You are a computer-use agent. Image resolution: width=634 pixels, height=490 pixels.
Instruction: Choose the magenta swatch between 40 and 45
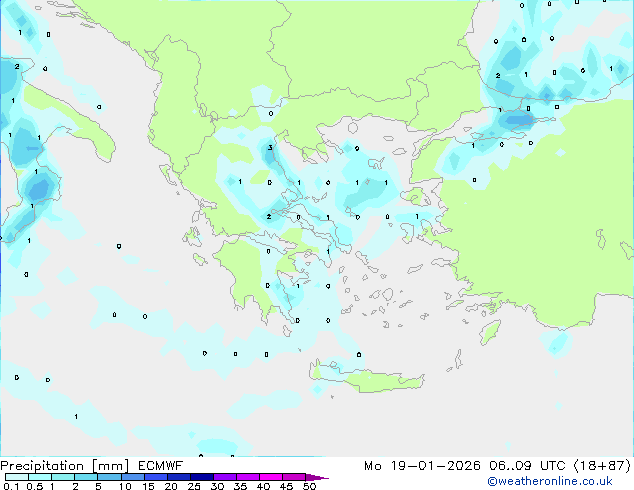(271, 477)
